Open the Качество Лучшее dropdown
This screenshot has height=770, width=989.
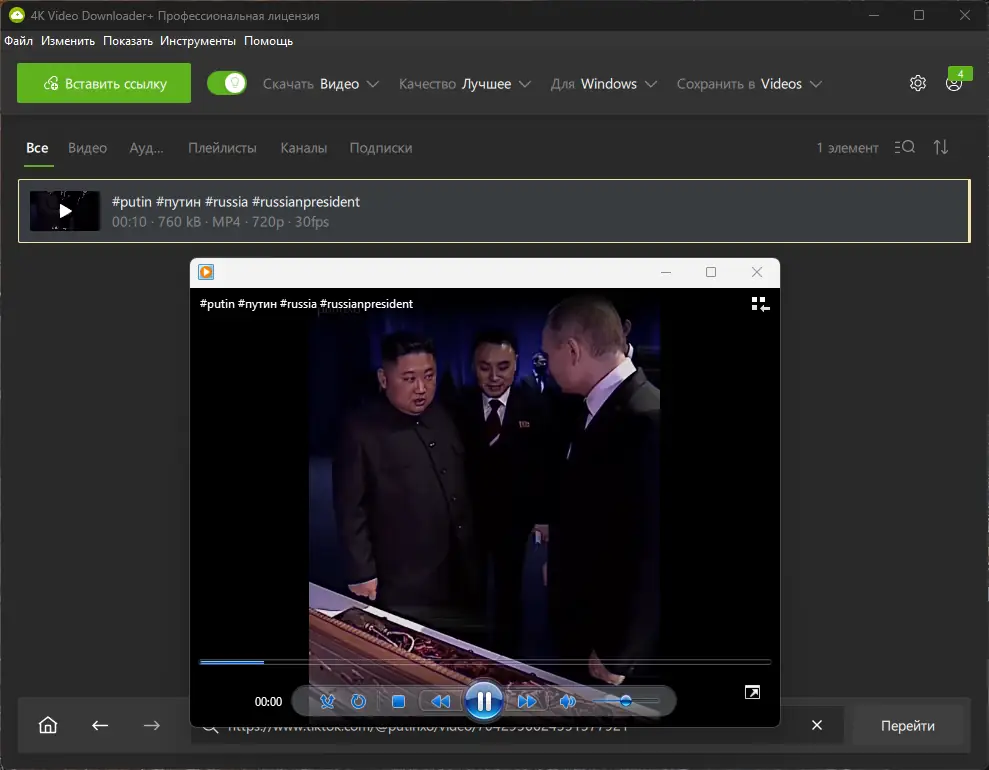point(465,84)
